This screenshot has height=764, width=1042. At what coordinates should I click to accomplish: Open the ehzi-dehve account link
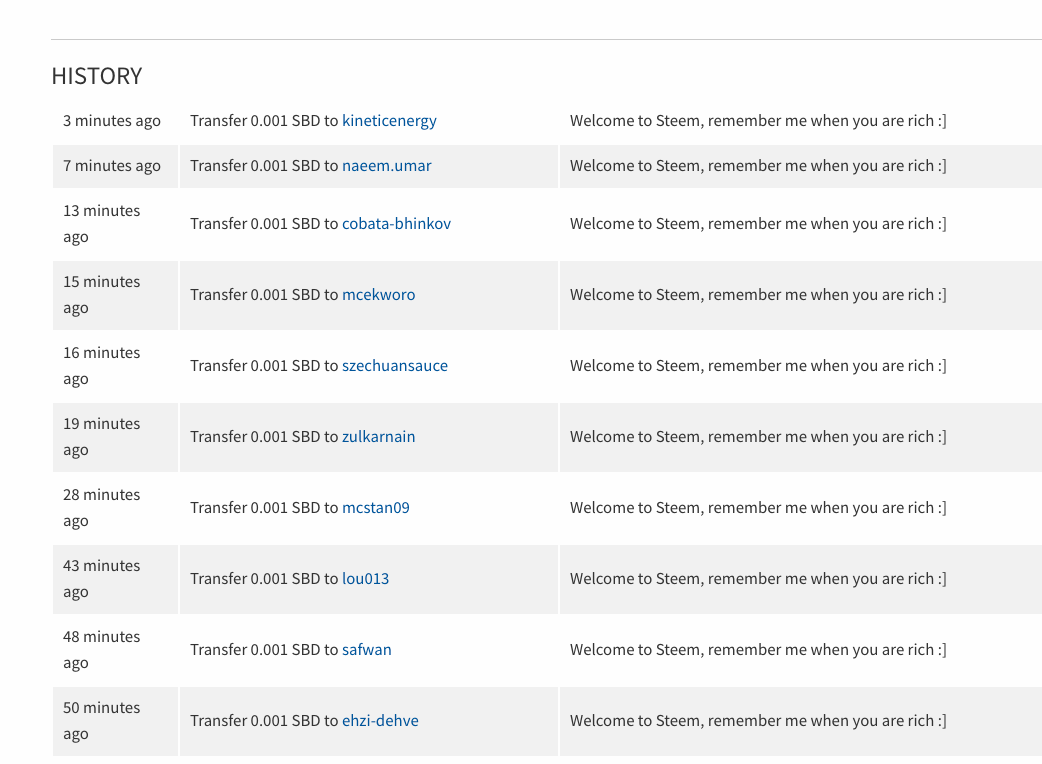pos(380,721)
